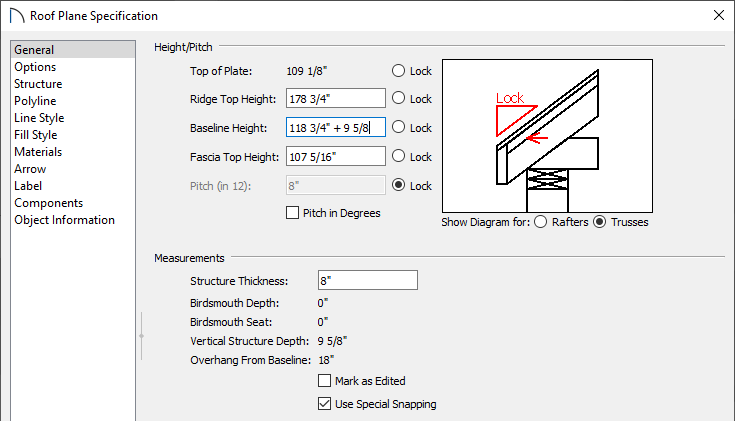Click the Vertical Structure Depth value 9 5/8"

pos(332,341)
